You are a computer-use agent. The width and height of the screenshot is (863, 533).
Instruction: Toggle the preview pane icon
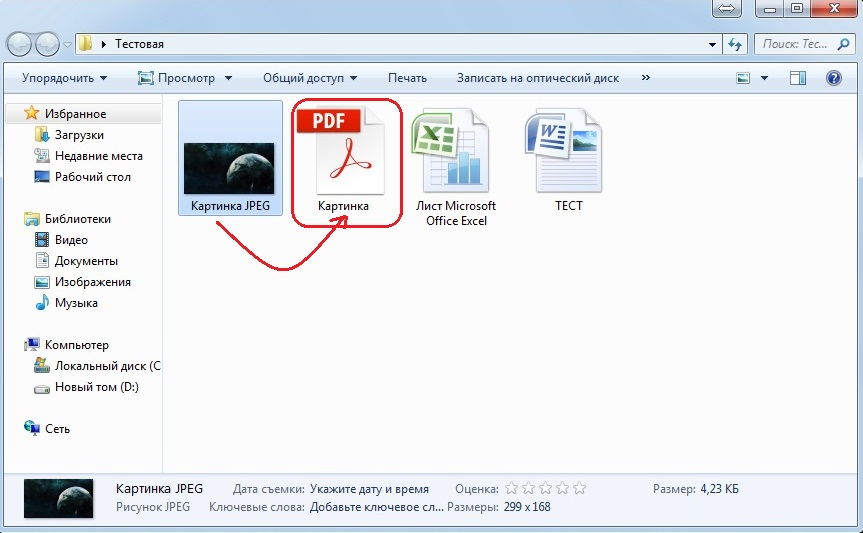pyautogui.click(x=798, y=78)
